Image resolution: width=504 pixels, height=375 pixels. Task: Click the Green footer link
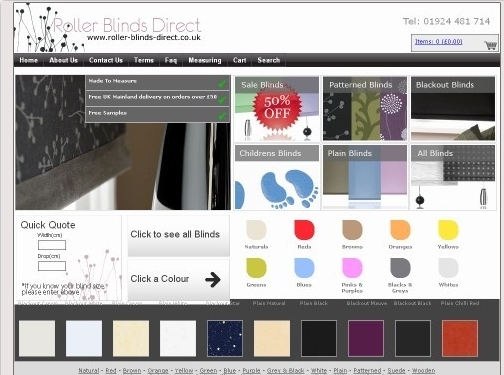point(208,370)
